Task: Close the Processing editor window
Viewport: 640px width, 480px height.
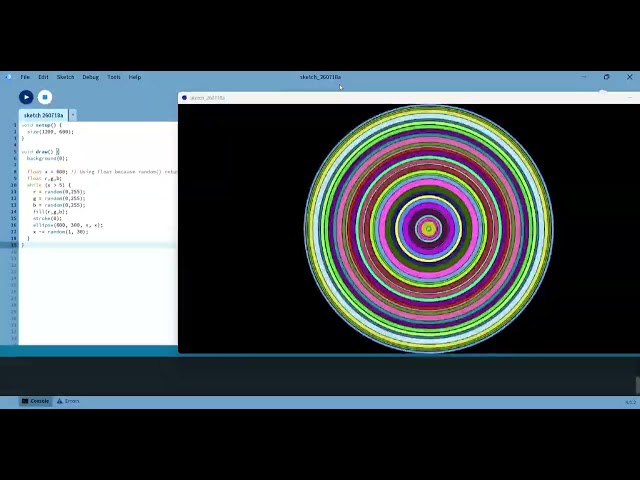Action: [629, 77]
